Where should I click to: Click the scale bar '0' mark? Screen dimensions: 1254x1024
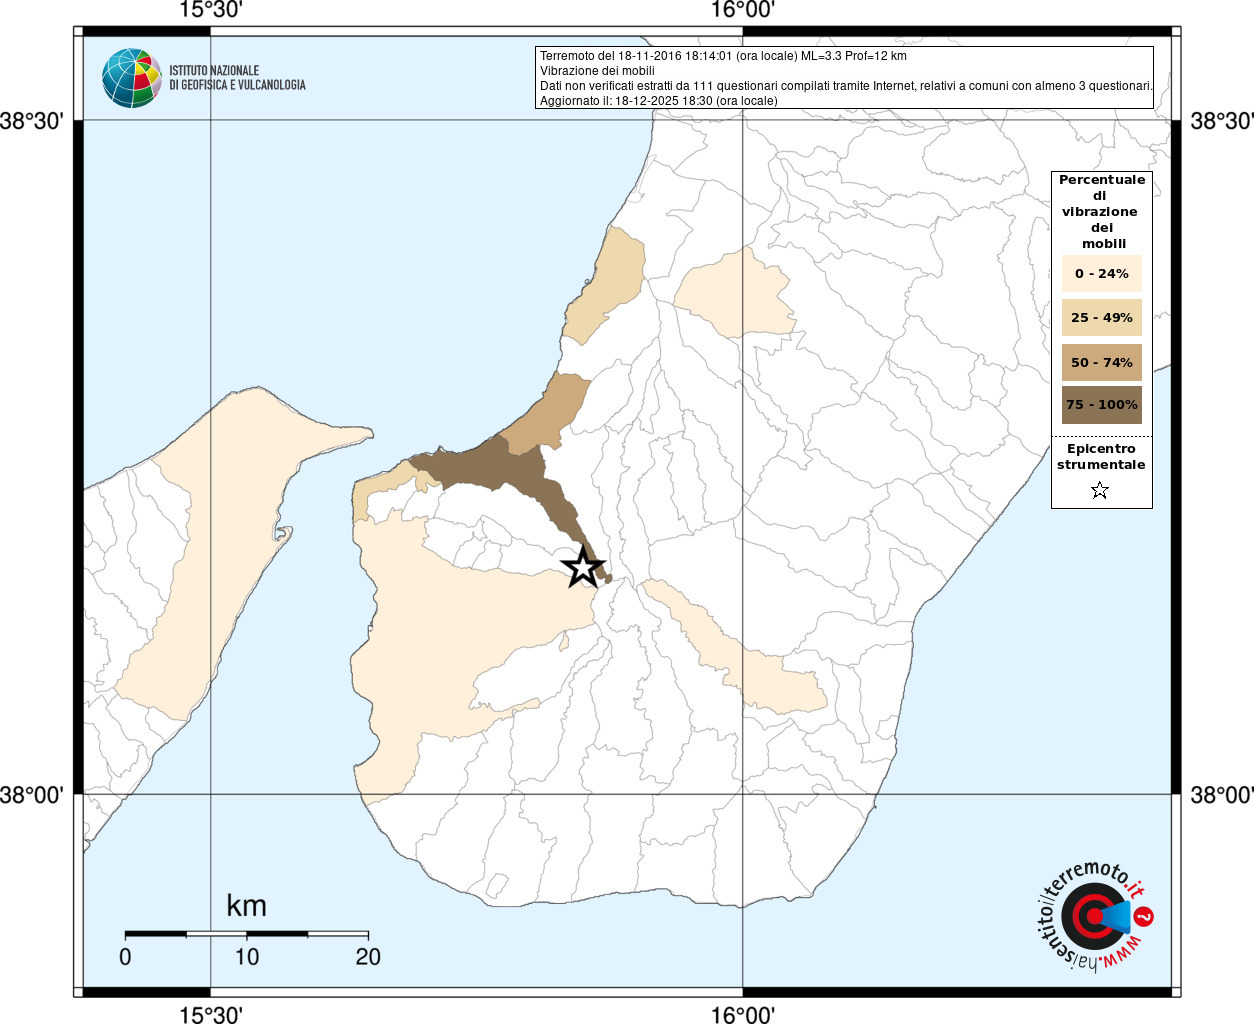pos(125,957)
